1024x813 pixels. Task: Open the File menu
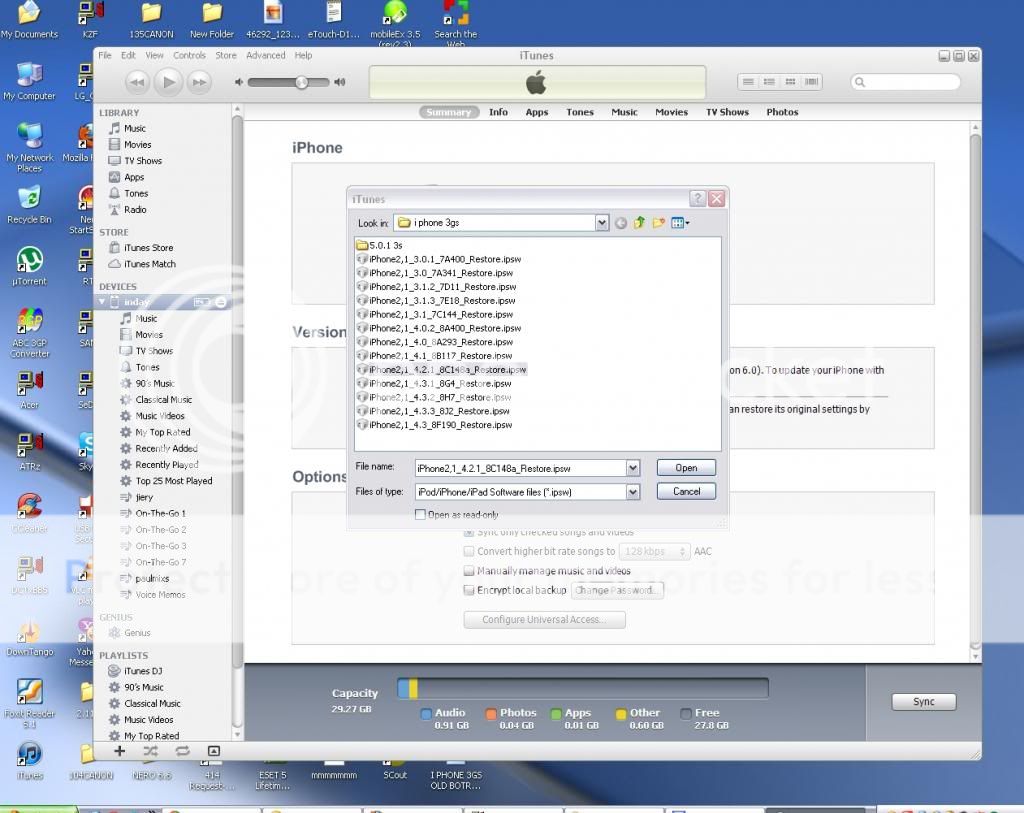coord(104,56)
